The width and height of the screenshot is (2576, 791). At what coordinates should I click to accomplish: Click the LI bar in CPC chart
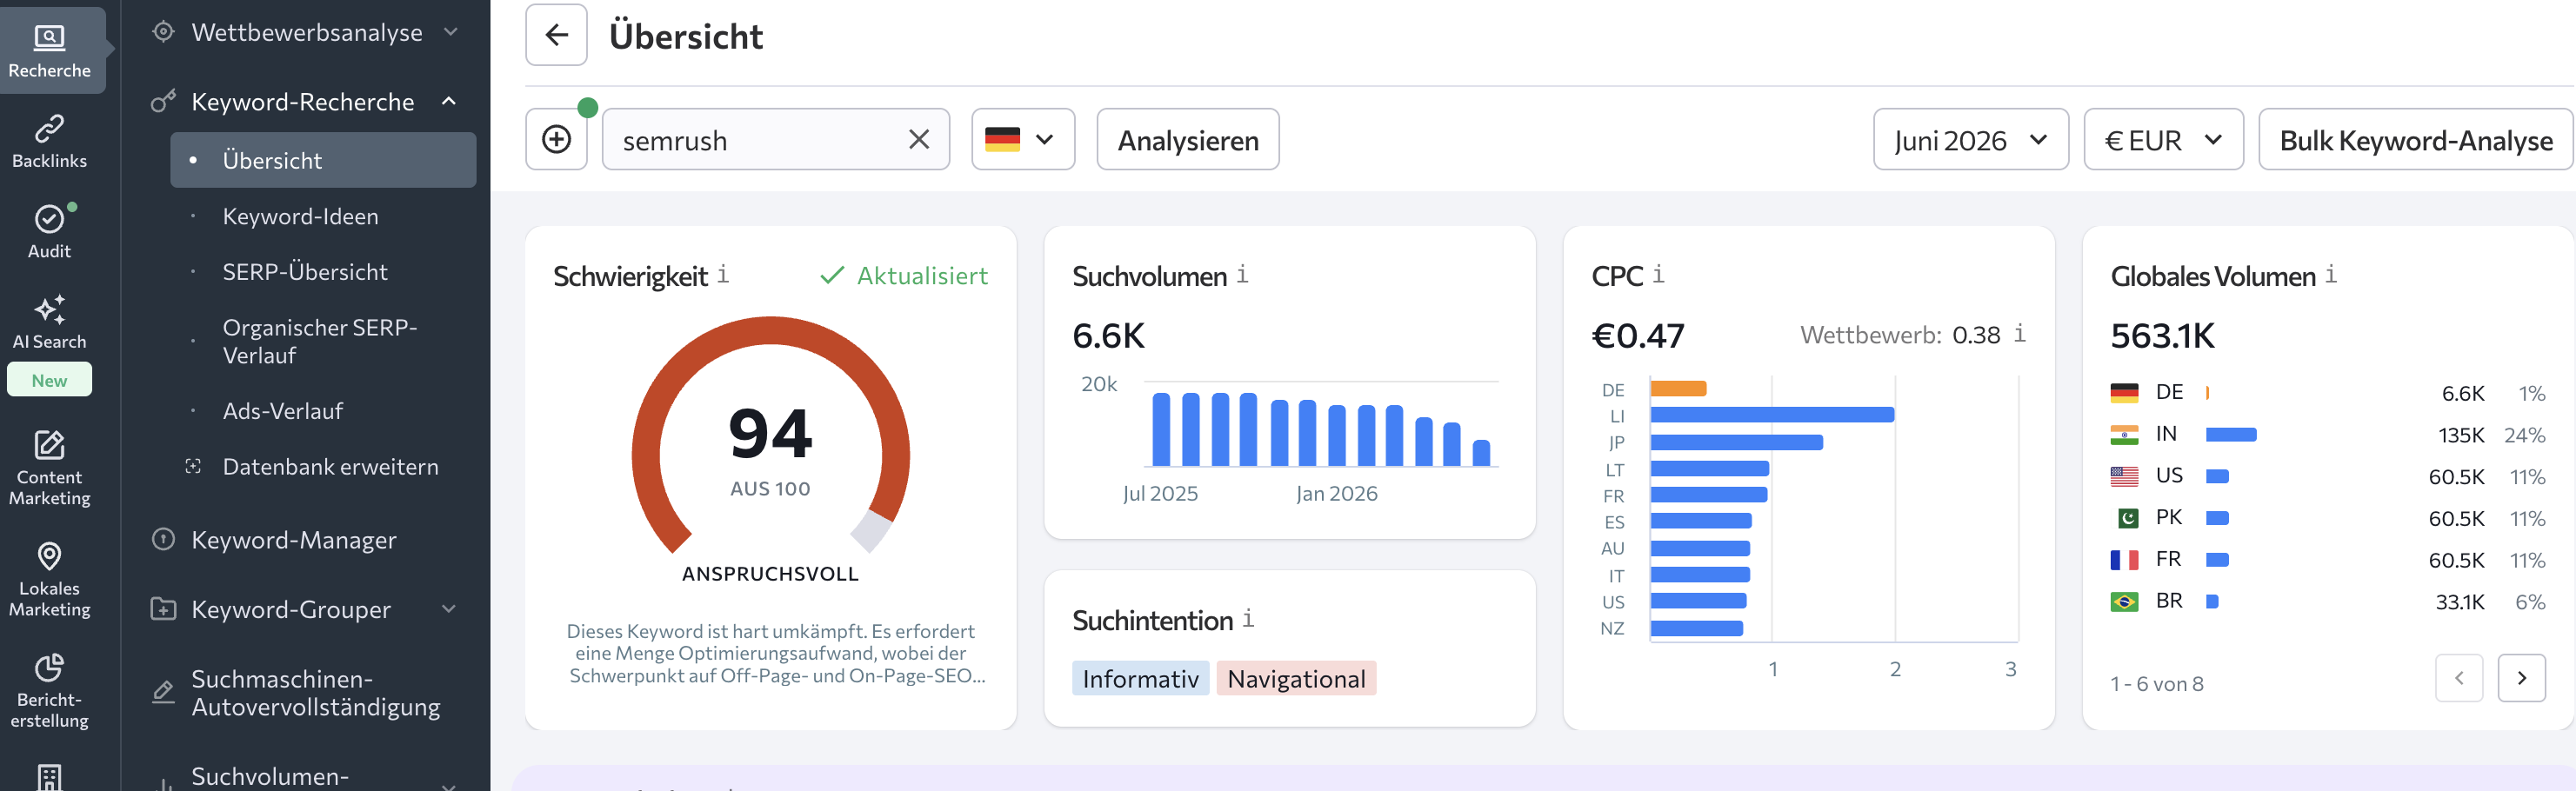pos(1772,415)
